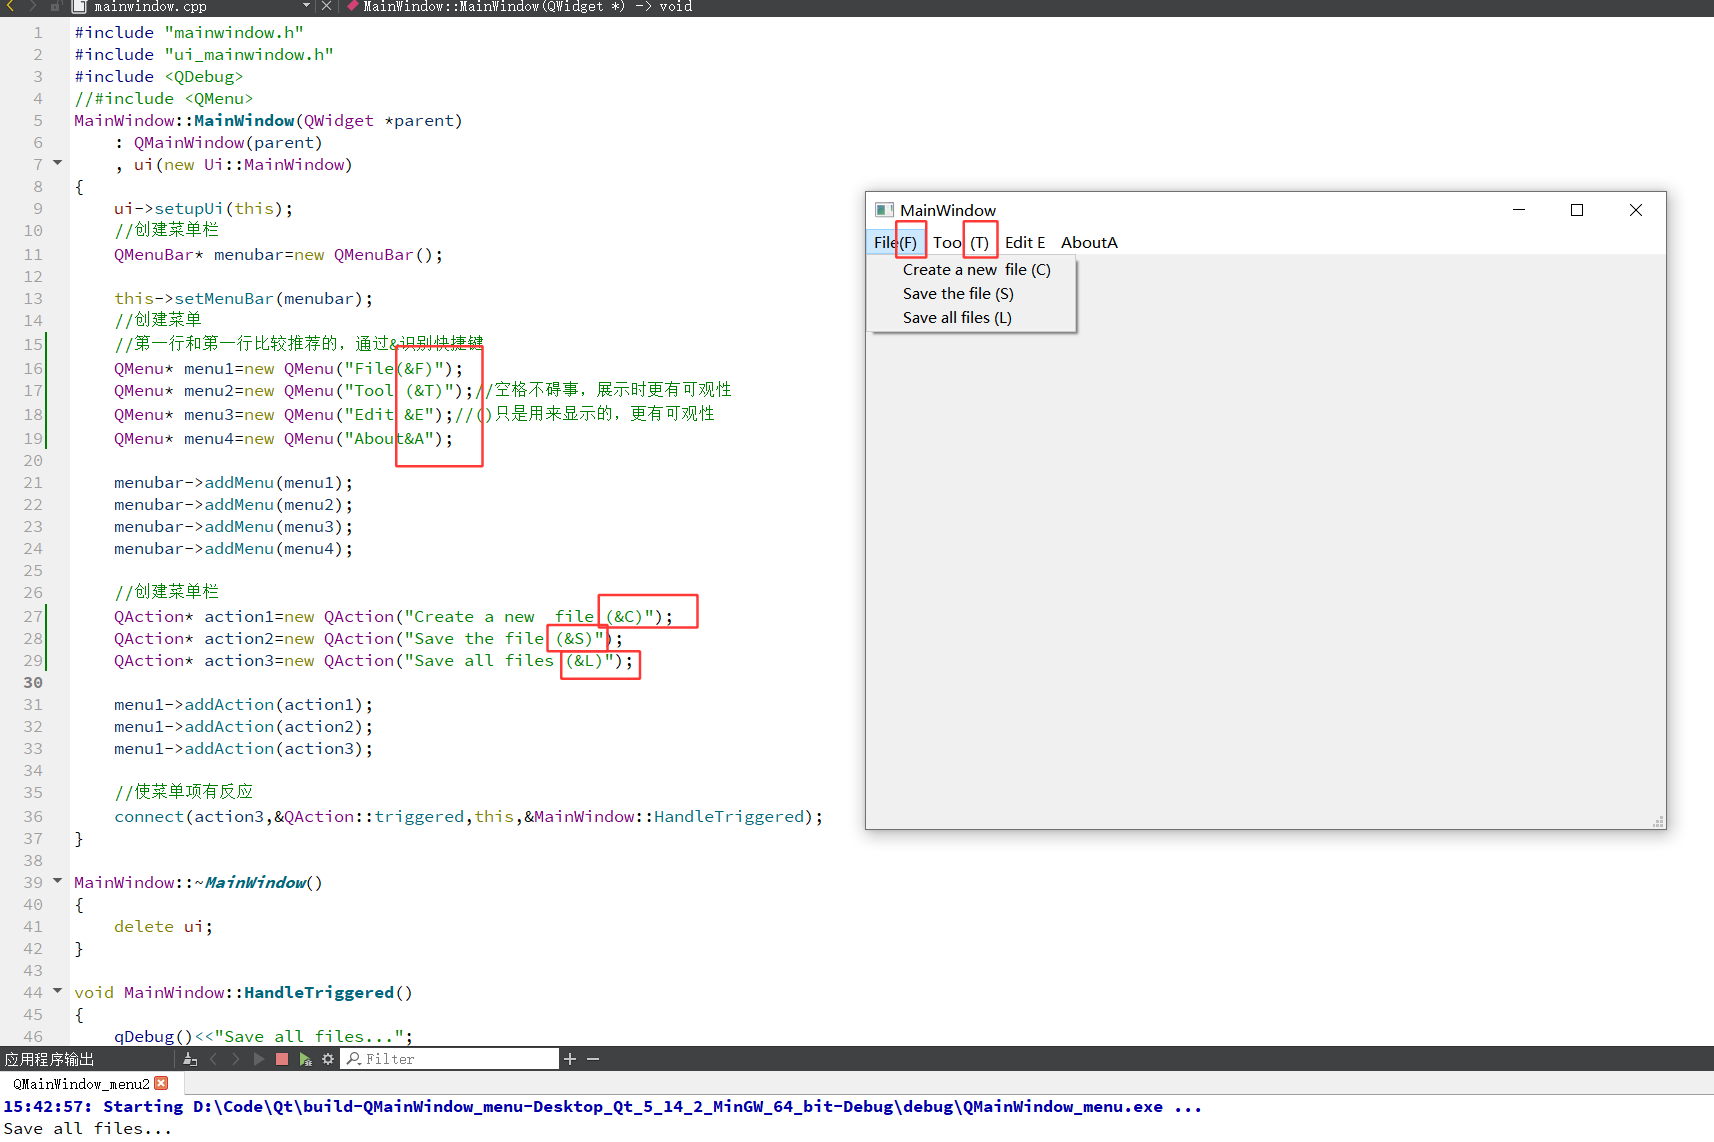Click 'addMenu(menu3)' on line 23
The height and width of the screenshot is (1142, 1714).
(x=274, y=526)
